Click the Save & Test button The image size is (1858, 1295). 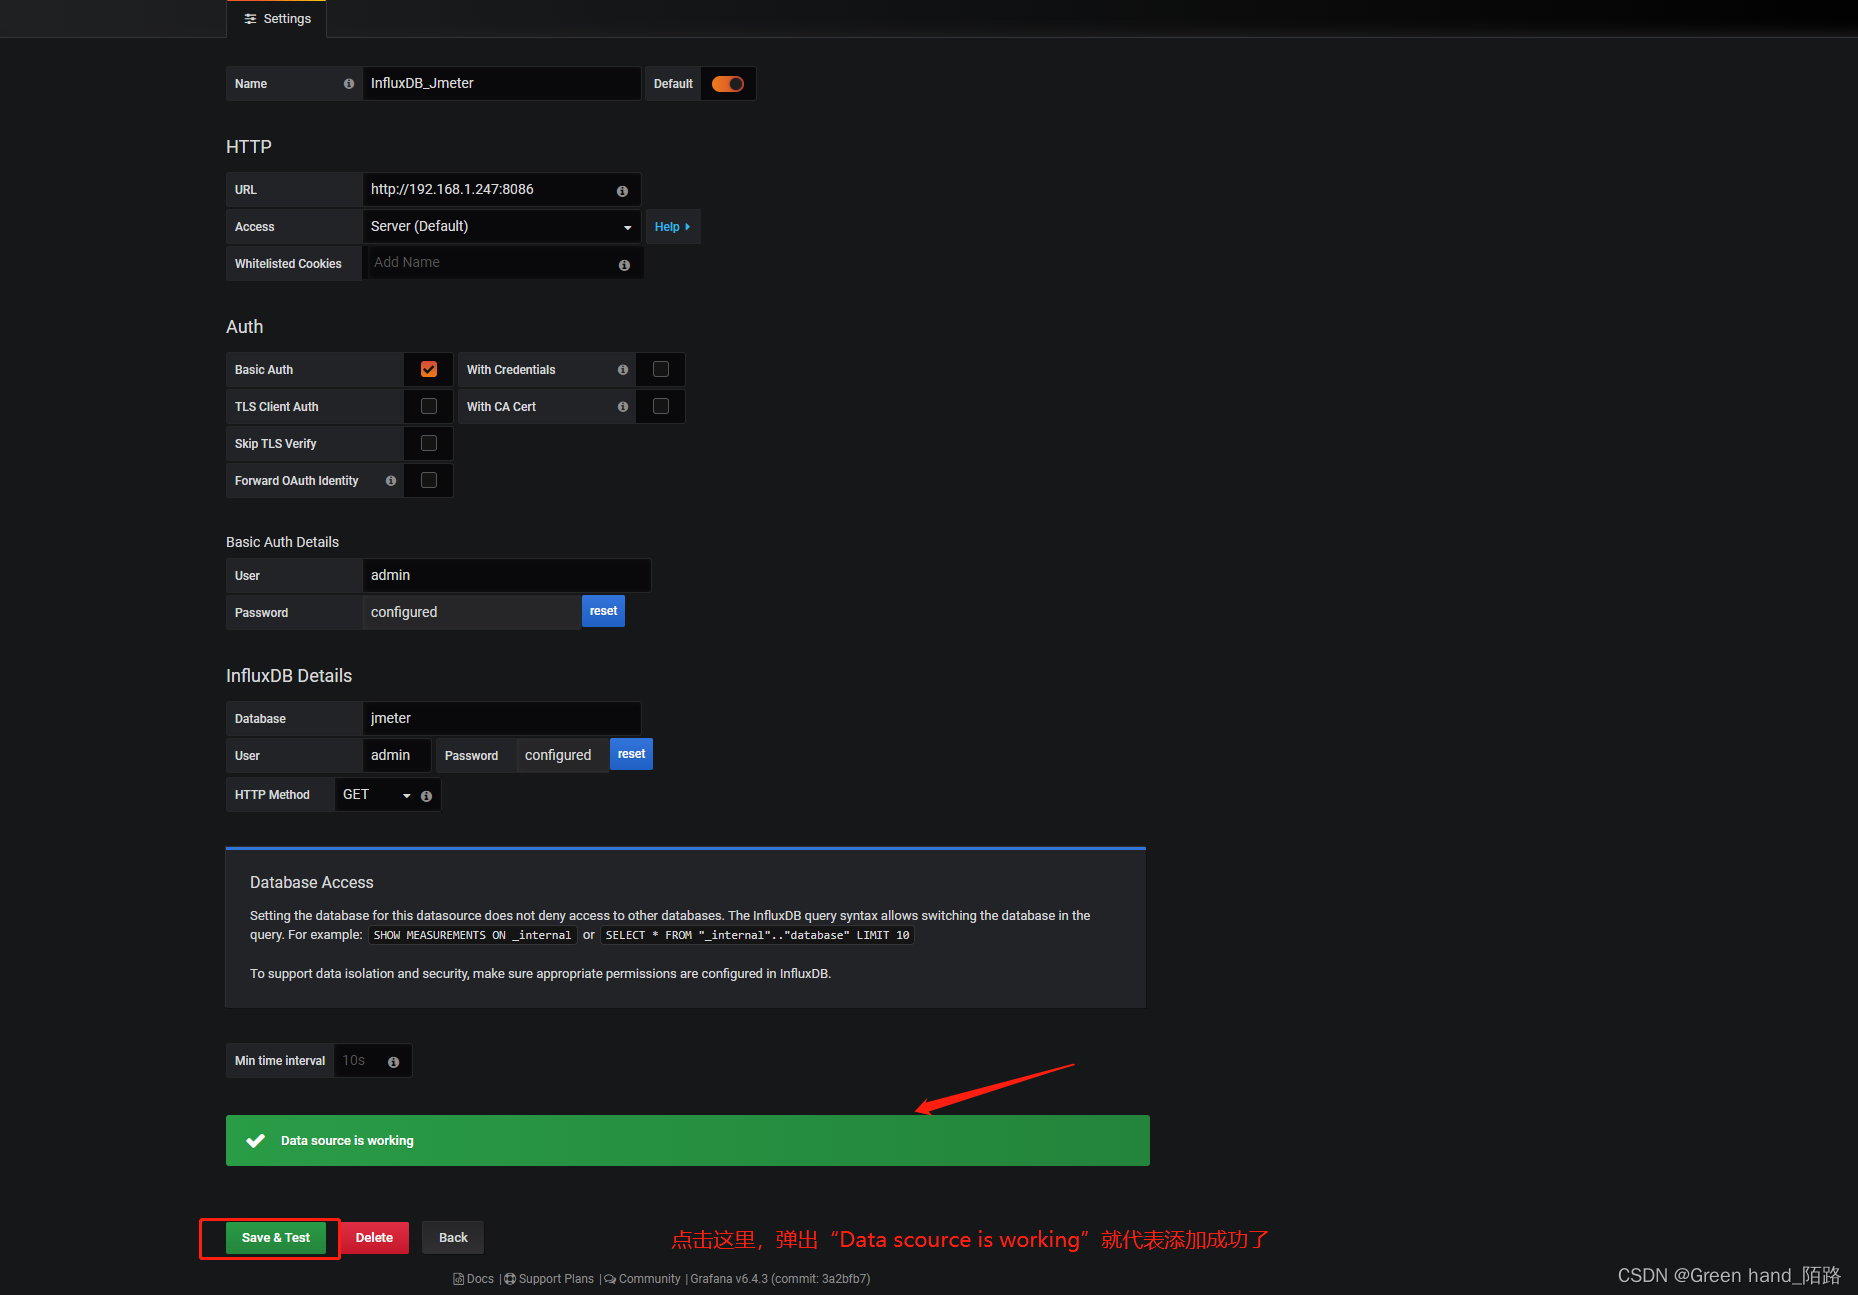(x=276, y=1238)
